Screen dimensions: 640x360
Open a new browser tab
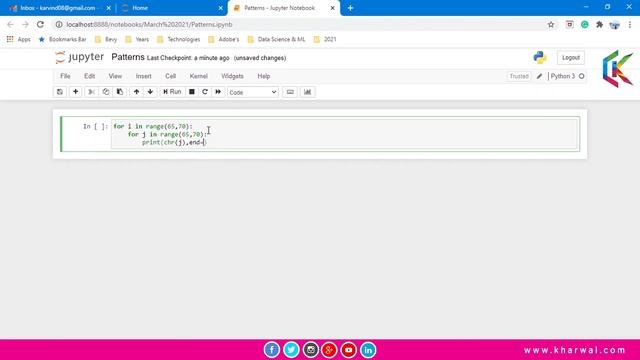tap(350, 8)
